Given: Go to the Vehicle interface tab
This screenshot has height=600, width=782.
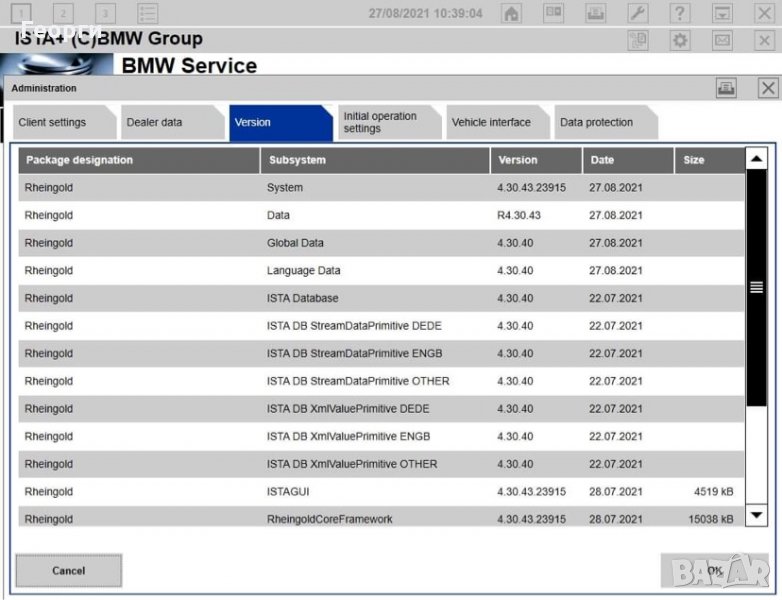Looking at the screenshot, I should [x=491, y=123].
